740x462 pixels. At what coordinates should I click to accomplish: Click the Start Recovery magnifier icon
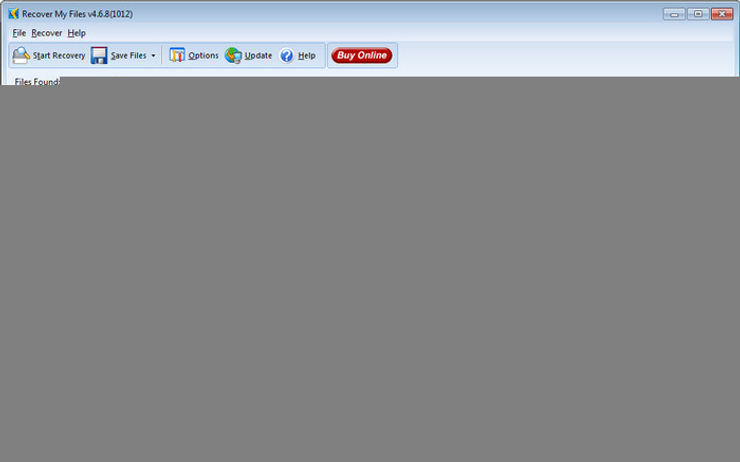[21, 55]
